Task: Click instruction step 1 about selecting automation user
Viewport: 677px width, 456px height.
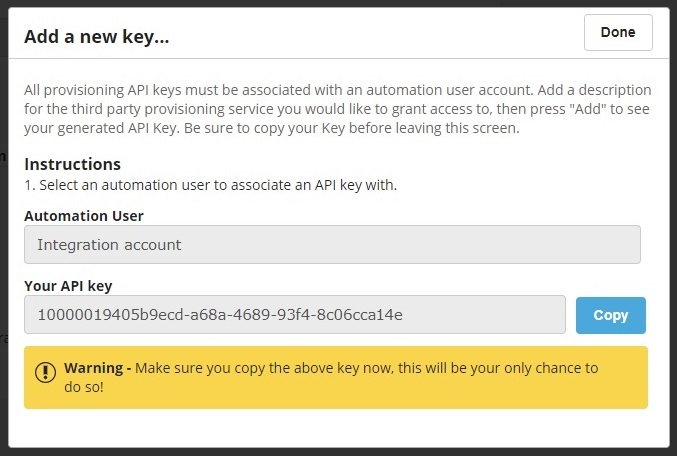Action: (x=210, y=185)
